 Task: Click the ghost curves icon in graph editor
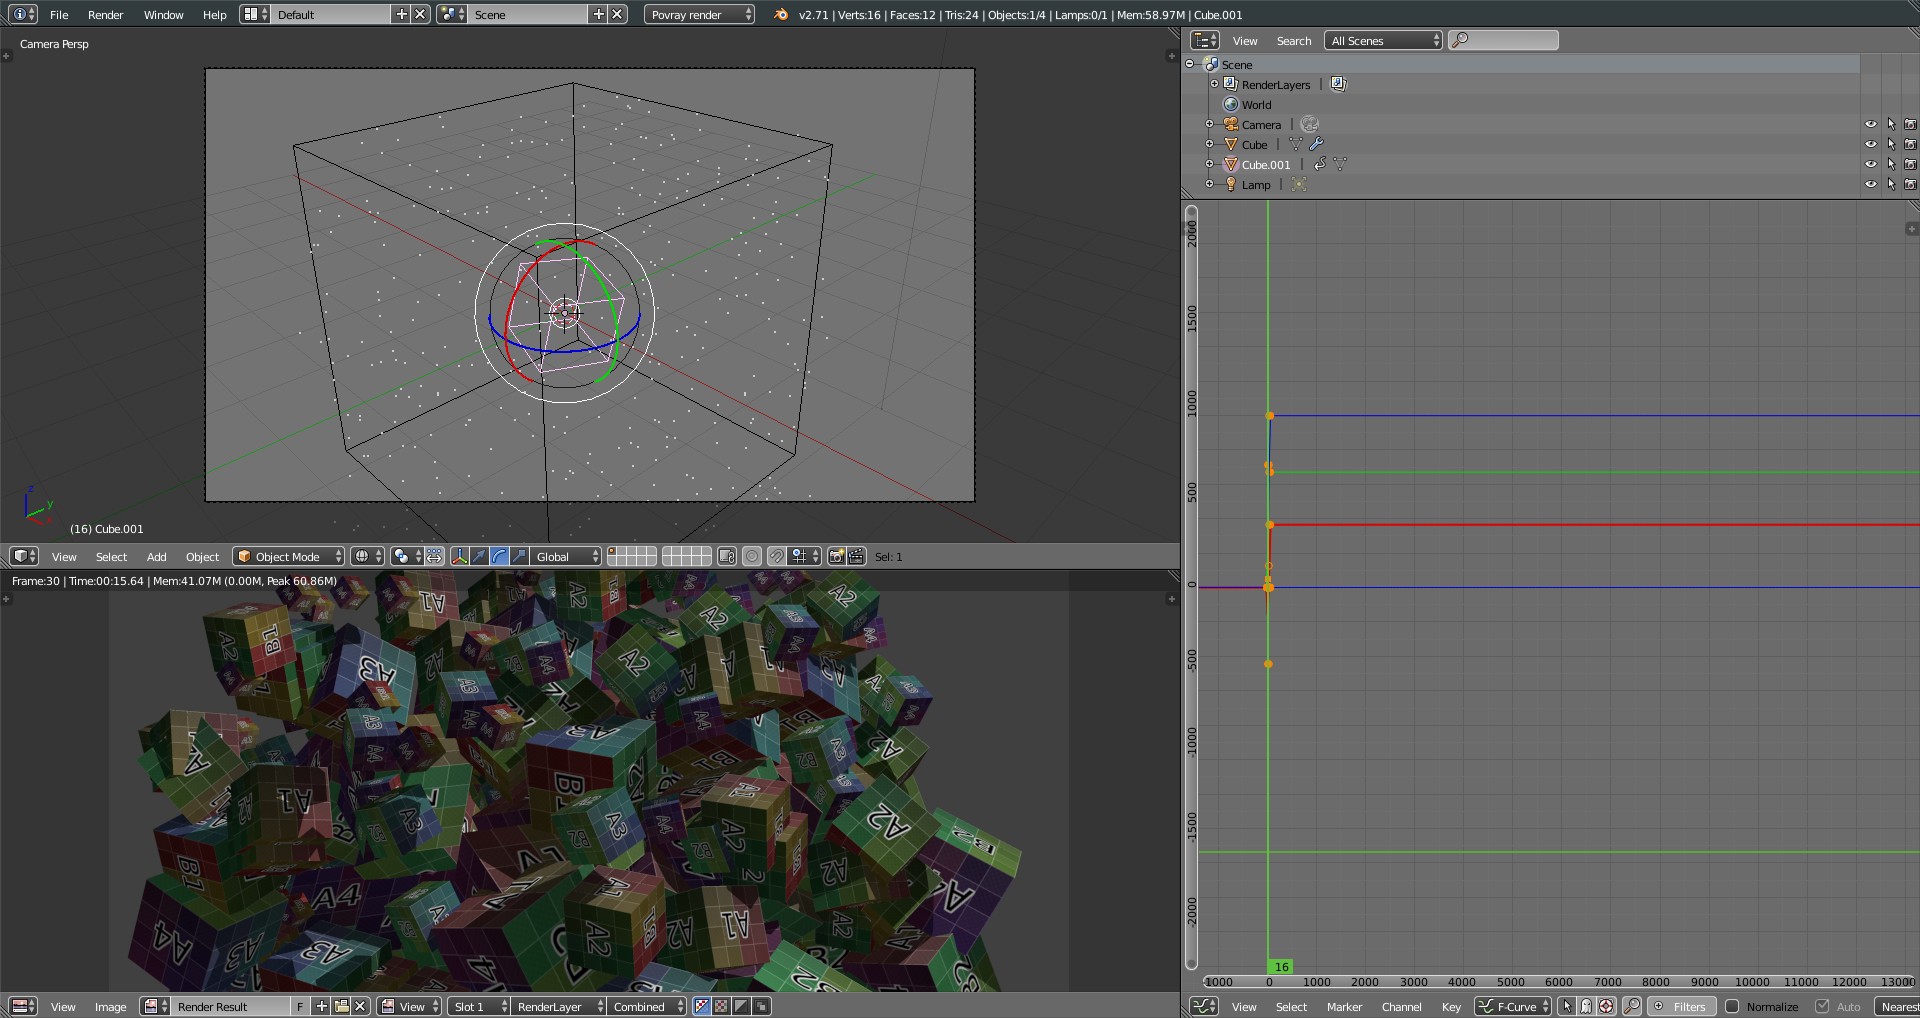(x=1586, y=1007)
